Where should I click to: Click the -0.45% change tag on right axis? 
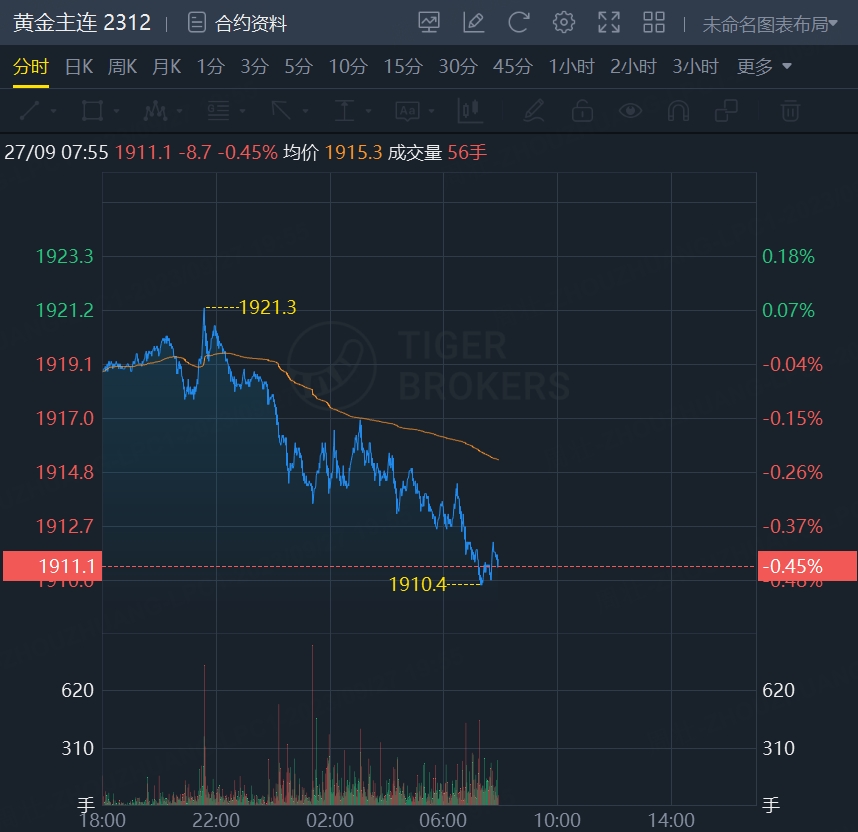(807, 566)
